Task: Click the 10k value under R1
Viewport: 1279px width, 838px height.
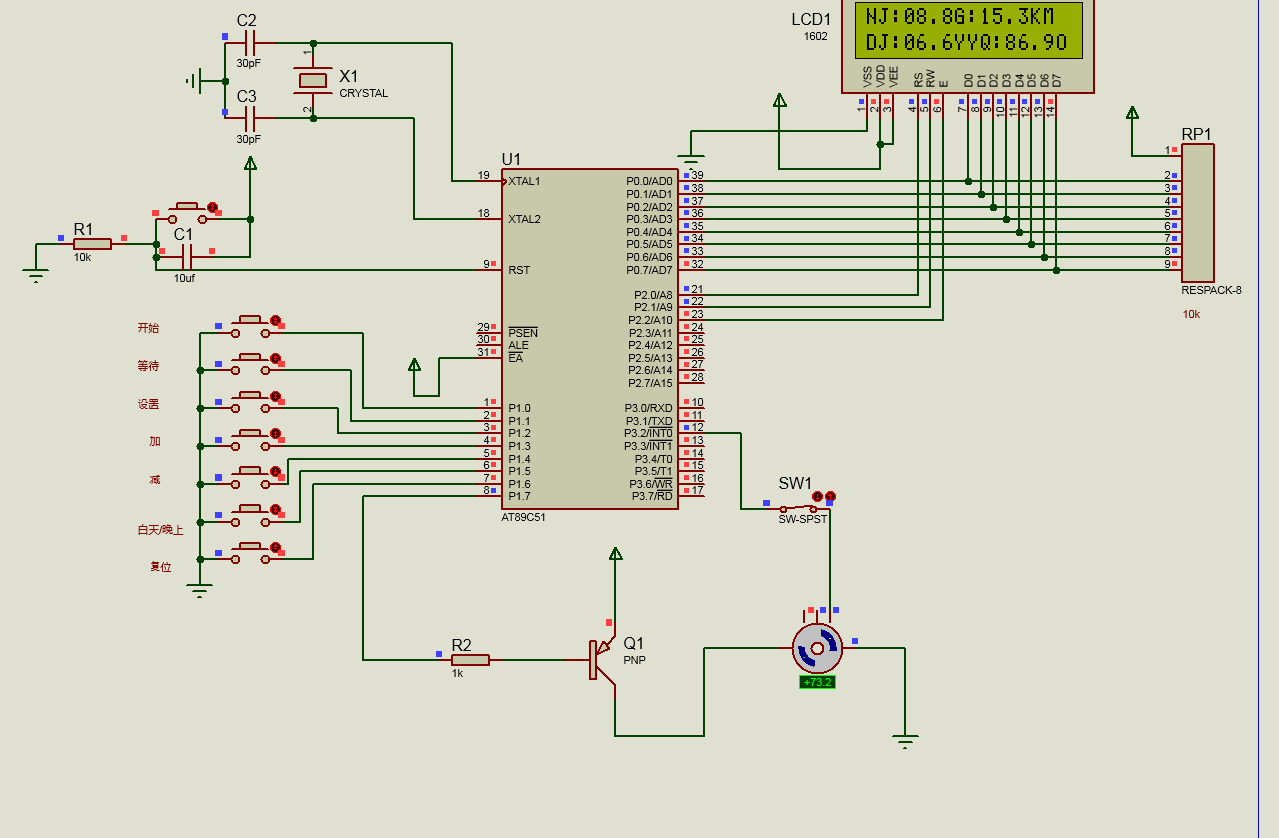Action: coord(82,257)
